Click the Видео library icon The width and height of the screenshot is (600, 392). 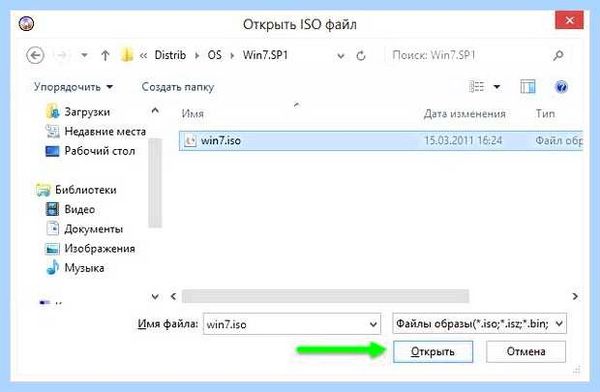(52, 209)
